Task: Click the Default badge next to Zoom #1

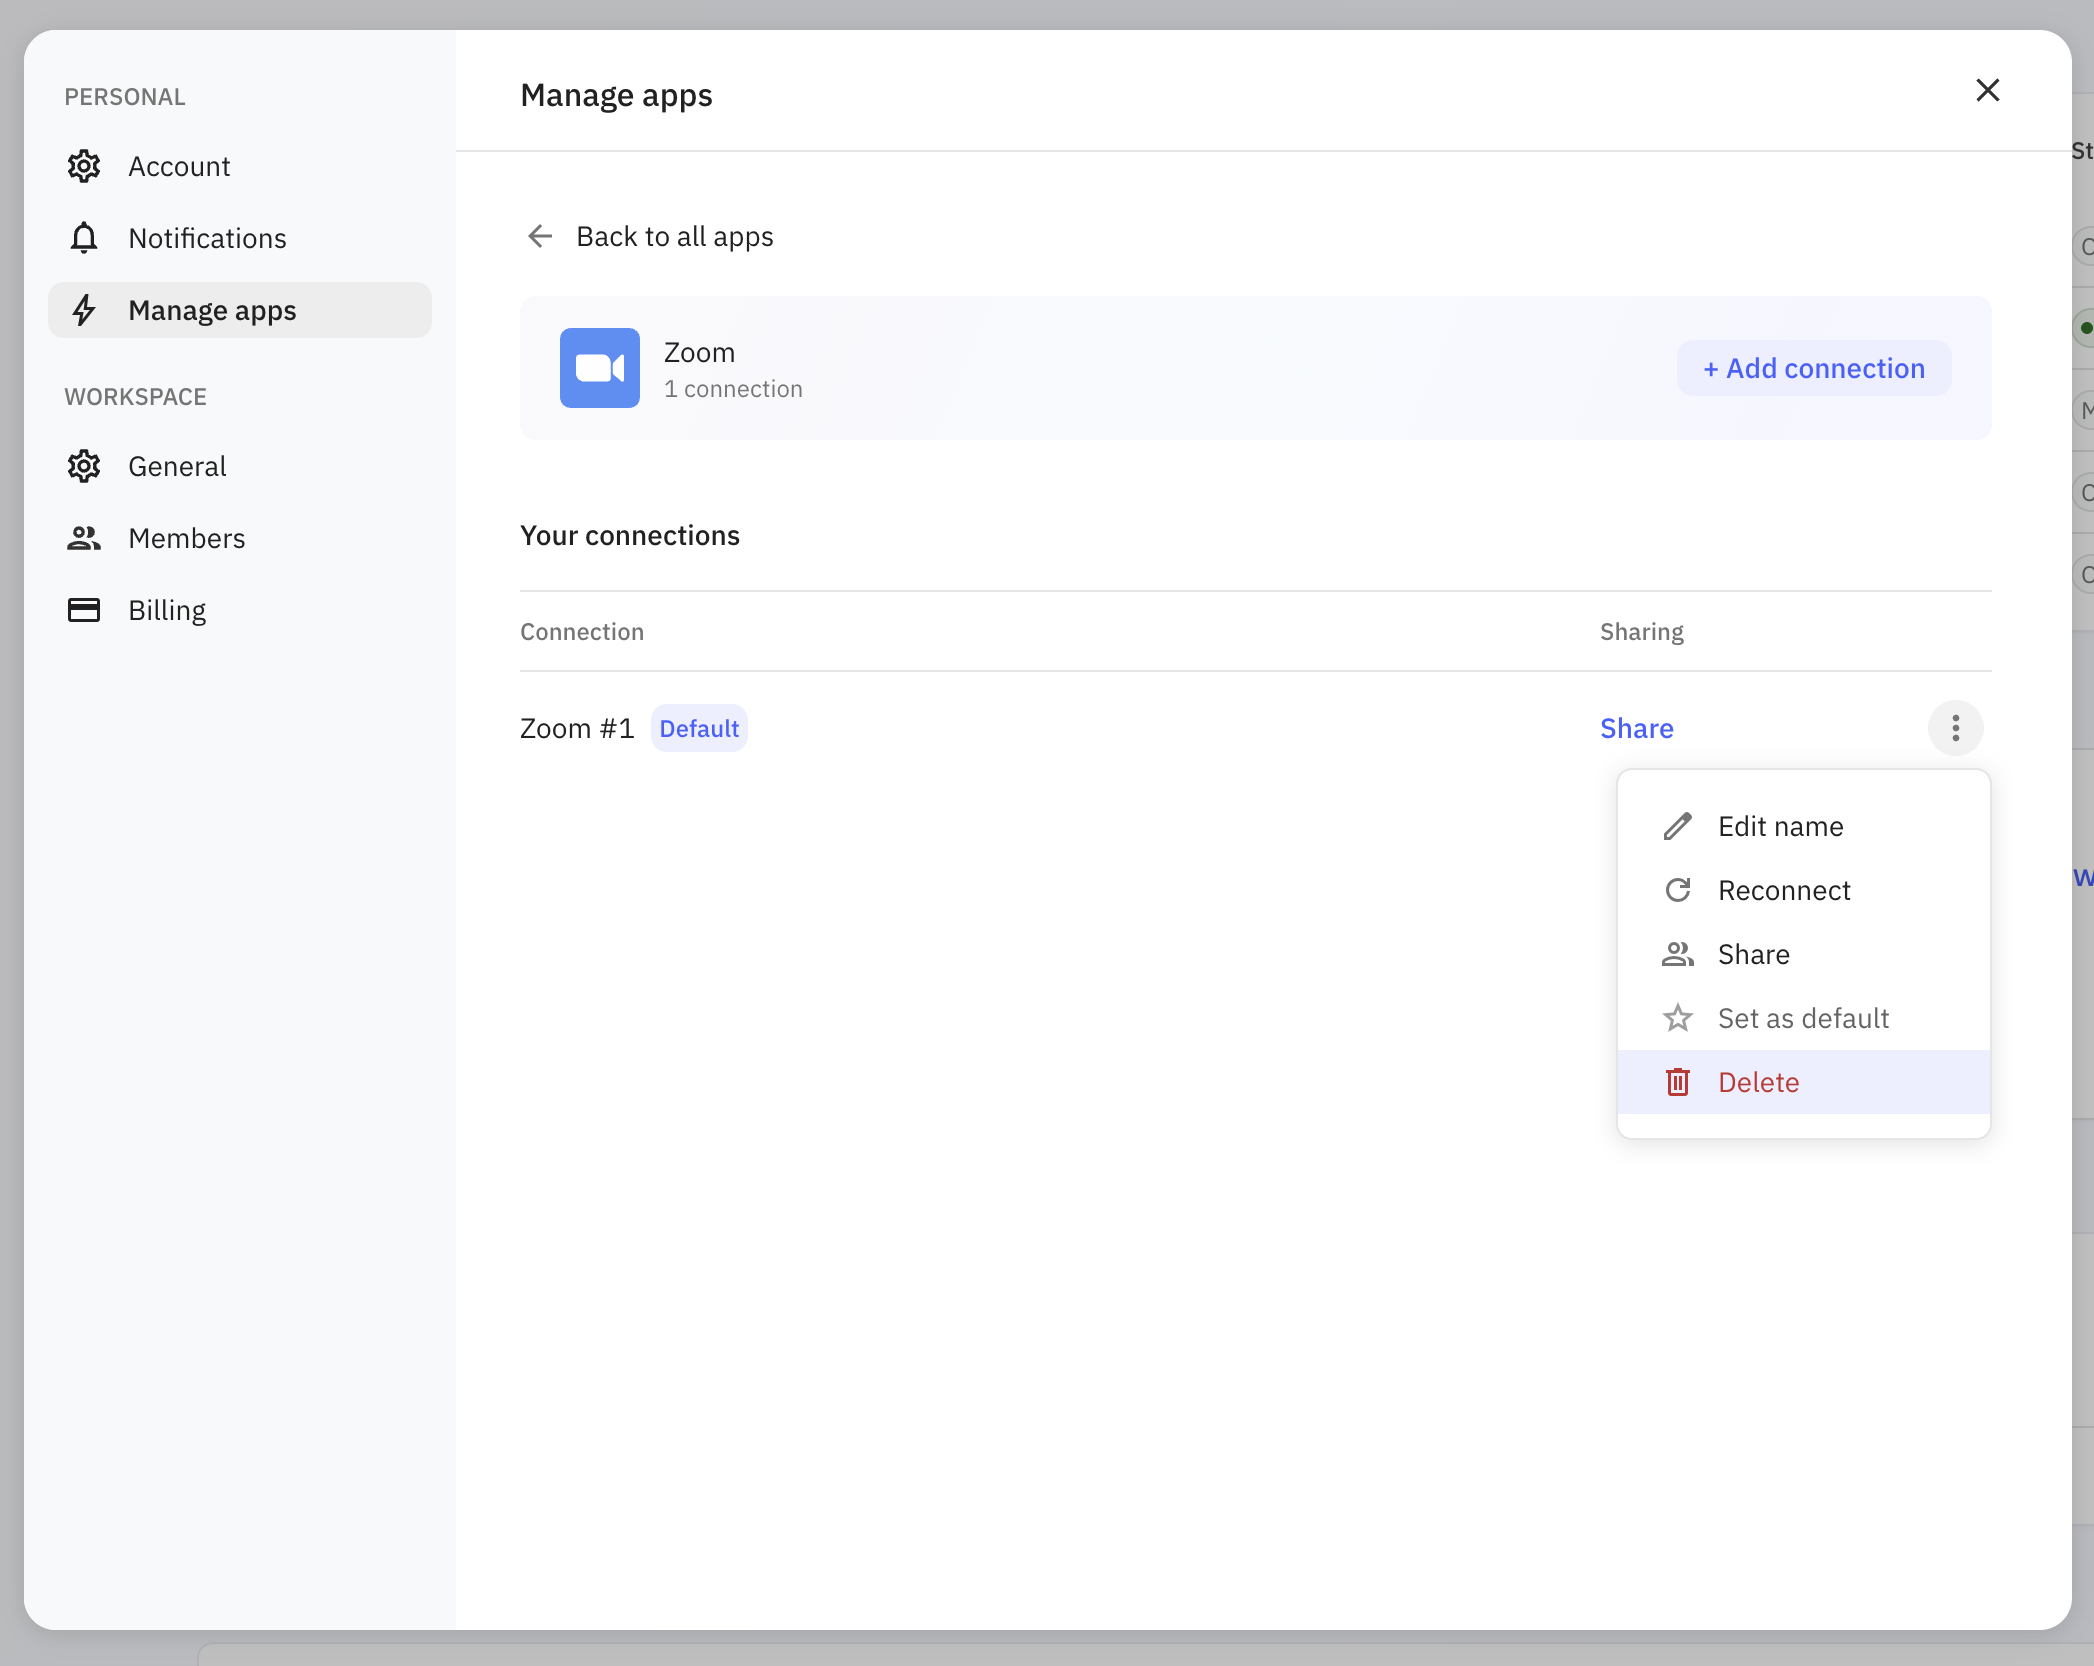Action: coord(699,728)
